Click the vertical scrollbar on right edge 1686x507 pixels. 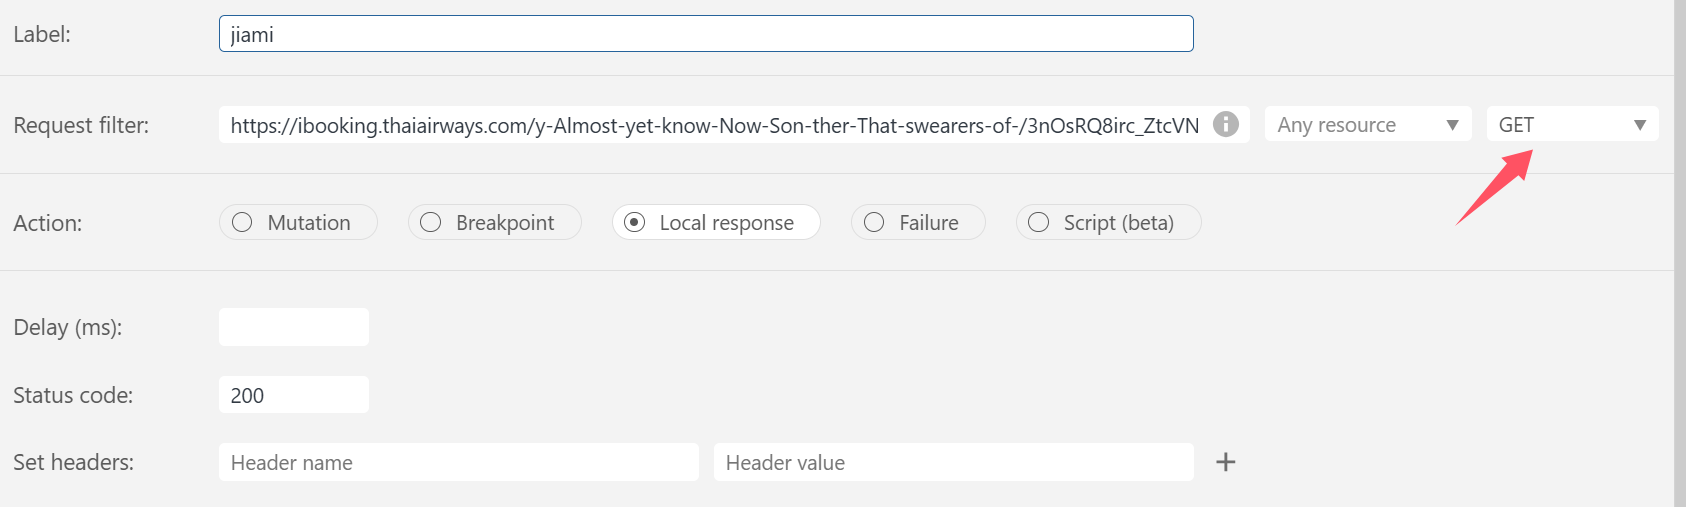1679,250
